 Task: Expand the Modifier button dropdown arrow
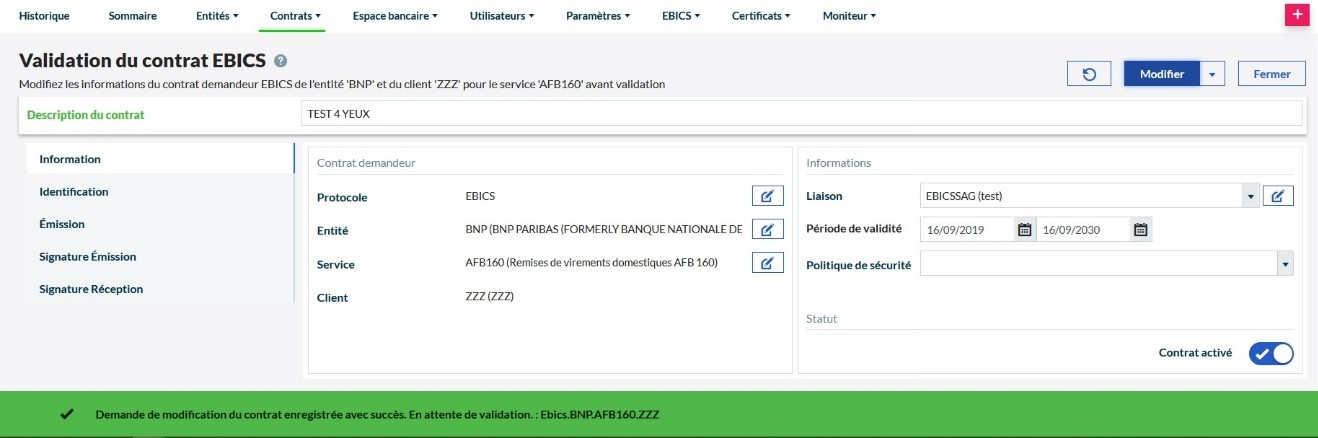click(x=1212, y=74)
